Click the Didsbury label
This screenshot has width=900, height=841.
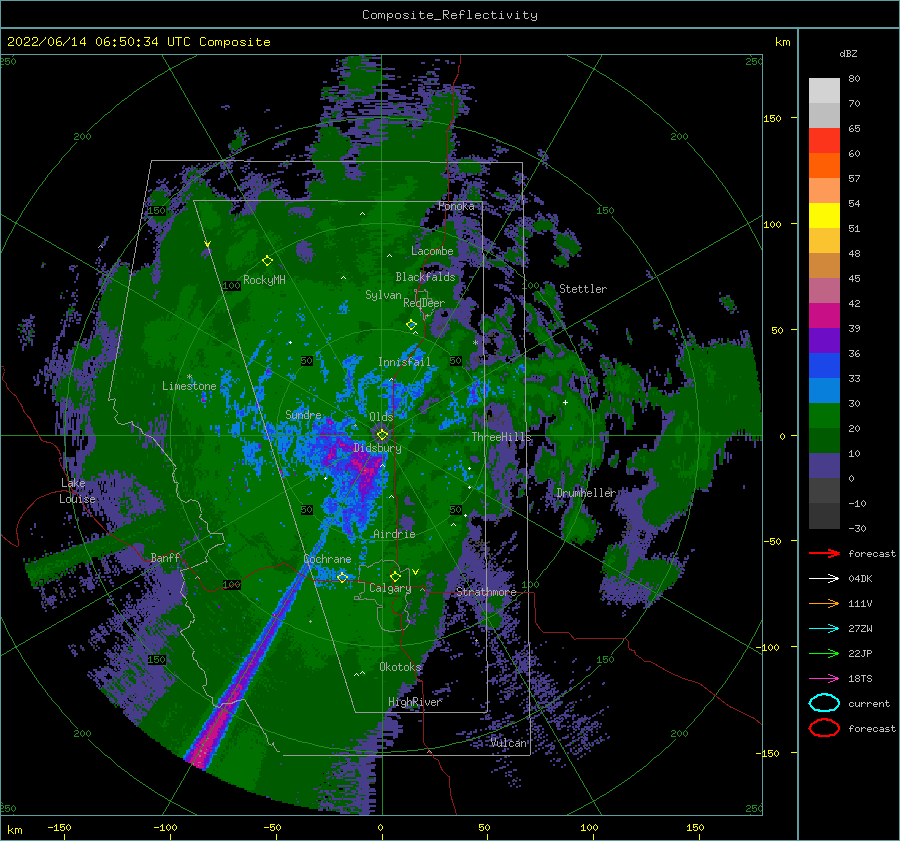377,448
